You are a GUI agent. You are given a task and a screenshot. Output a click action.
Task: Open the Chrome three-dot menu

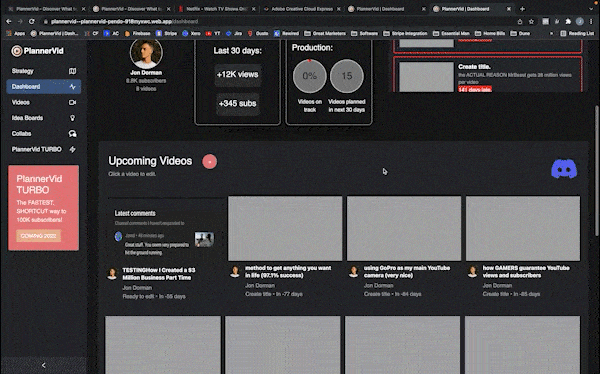[591, 21]
